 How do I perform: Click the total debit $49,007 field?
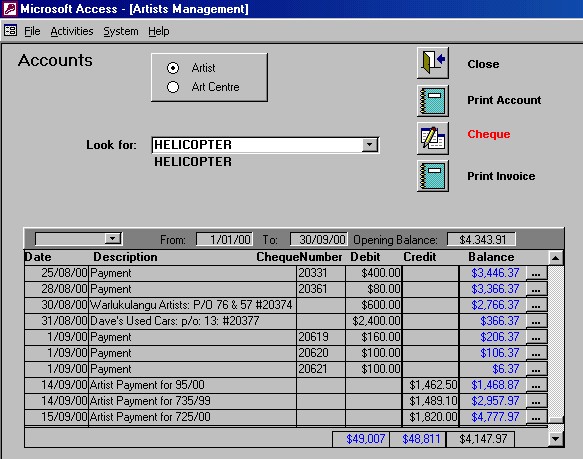click(361, 439)
